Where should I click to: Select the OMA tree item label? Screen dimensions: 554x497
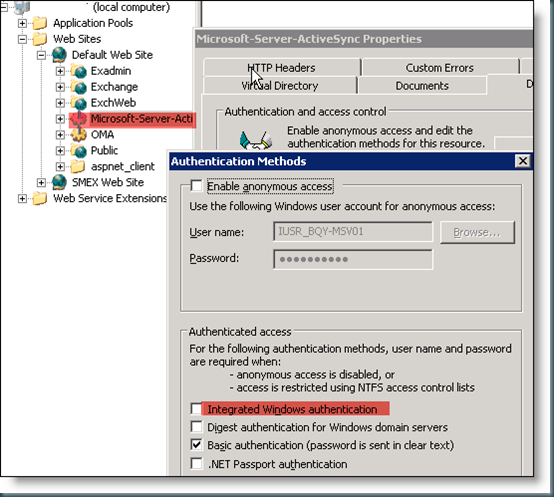[102, 135]
